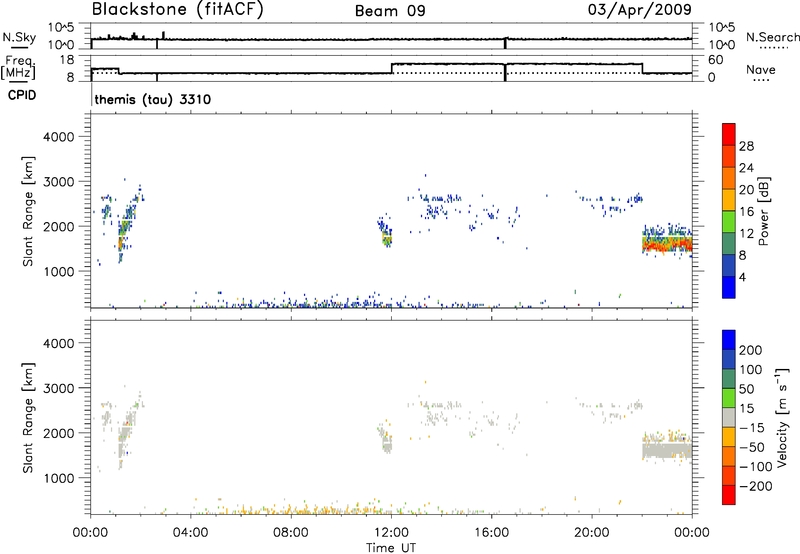
Task: Click the 'Blackstone (fitACF)' title text
Action: click(x=178, y=10)
